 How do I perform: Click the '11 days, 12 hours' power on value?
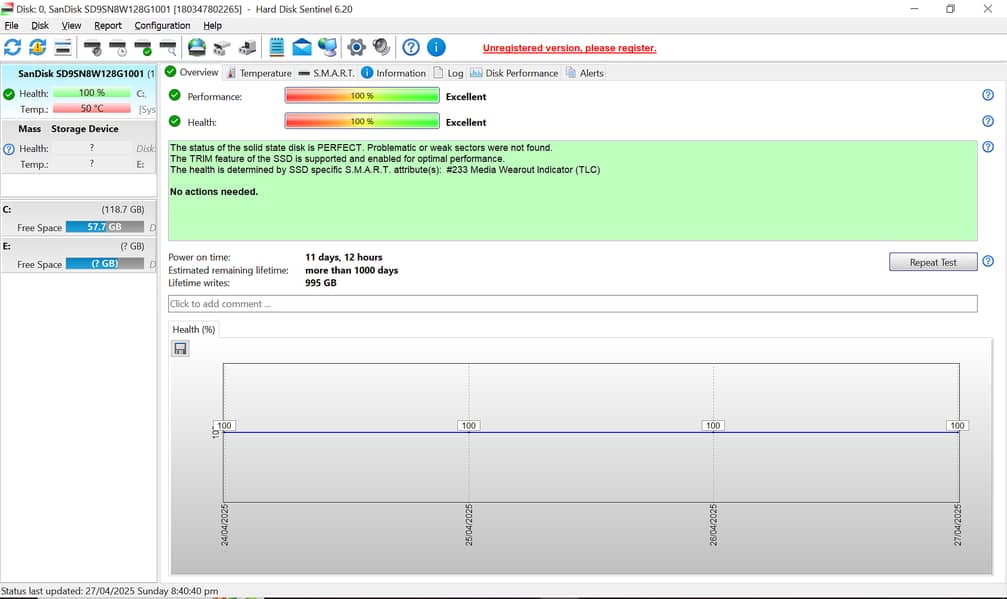(344, 257)
